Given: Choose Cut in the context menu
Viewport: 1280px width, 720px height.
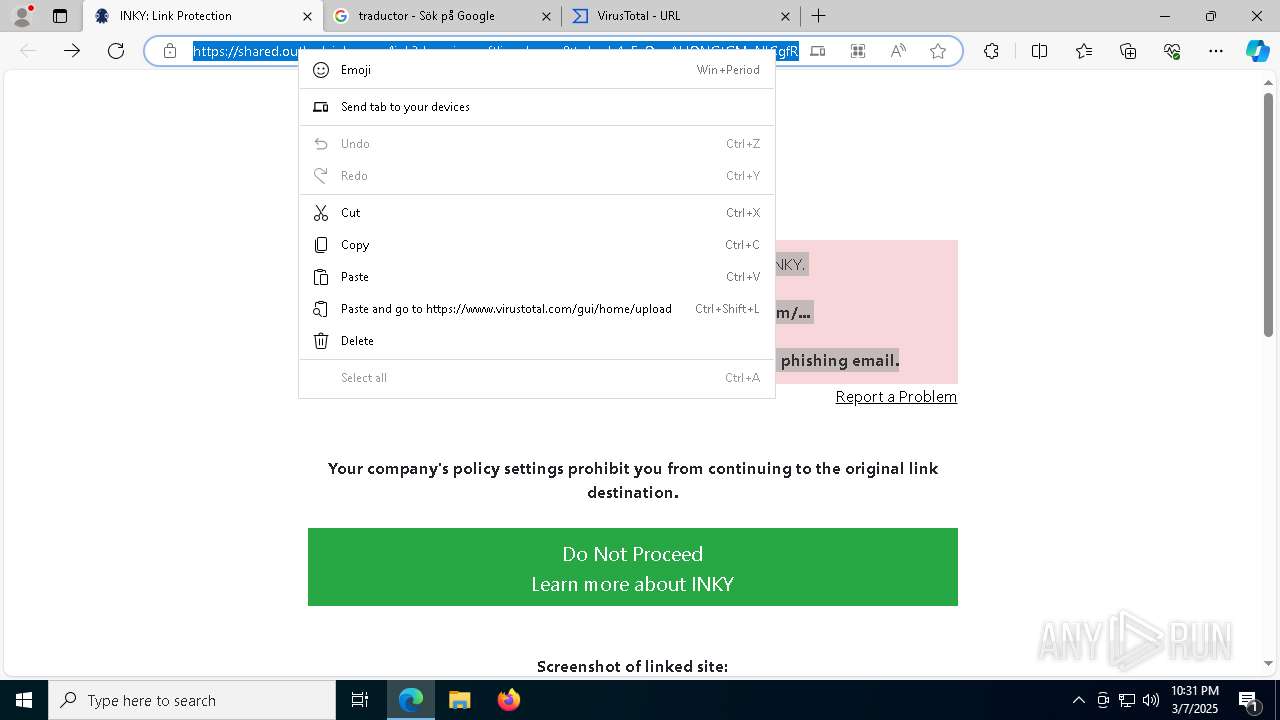Looking at the screenshot, I should (x=537, y=213).
